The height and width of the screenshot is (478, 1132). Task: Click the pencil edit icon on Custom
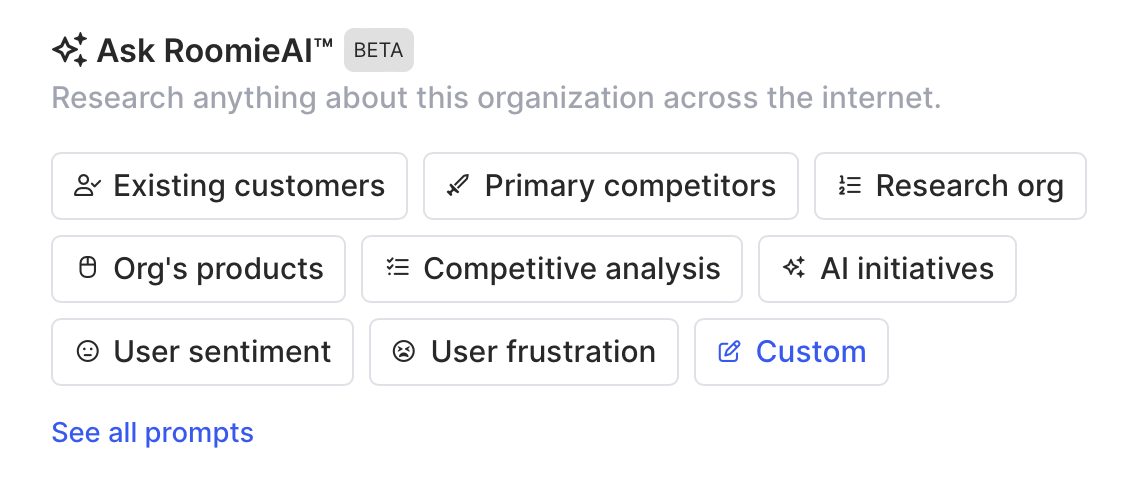[730, 352]
